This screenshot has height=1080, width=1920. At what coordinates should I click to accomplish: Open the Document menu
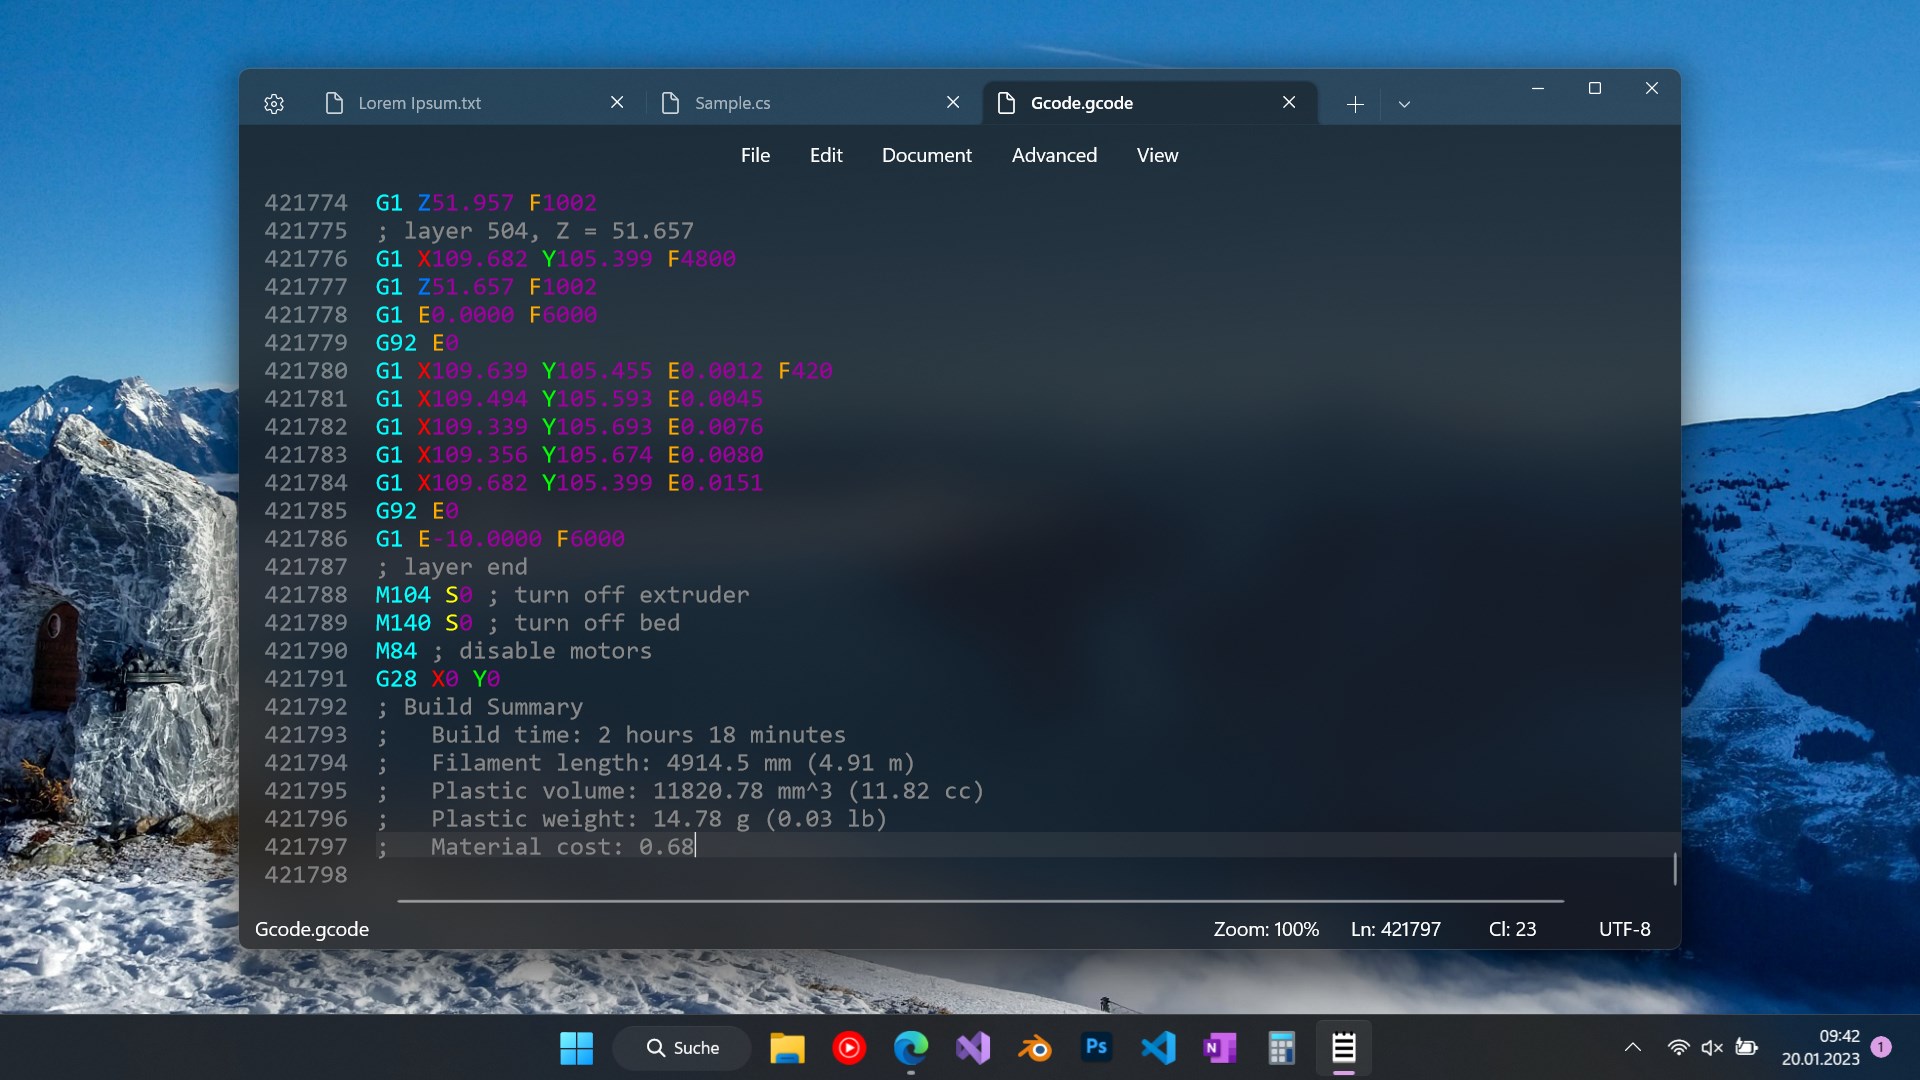(926, 155)
